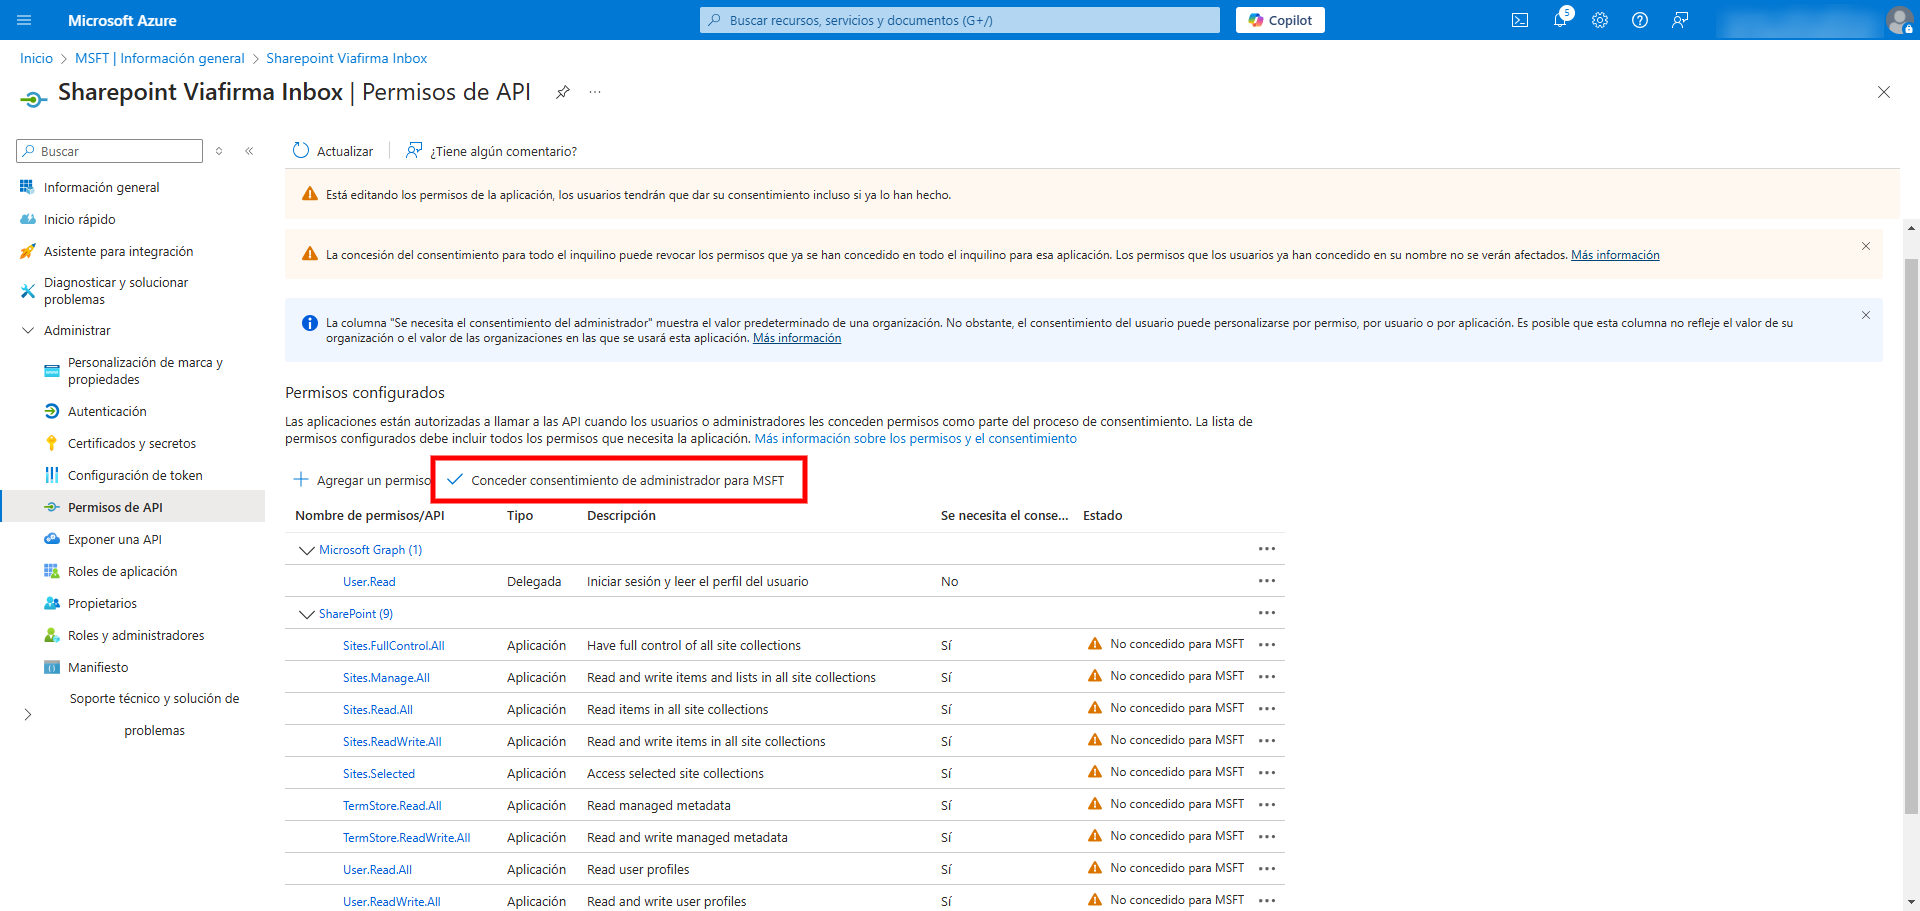Click in the global Azure search box

(x=960, y=20)
